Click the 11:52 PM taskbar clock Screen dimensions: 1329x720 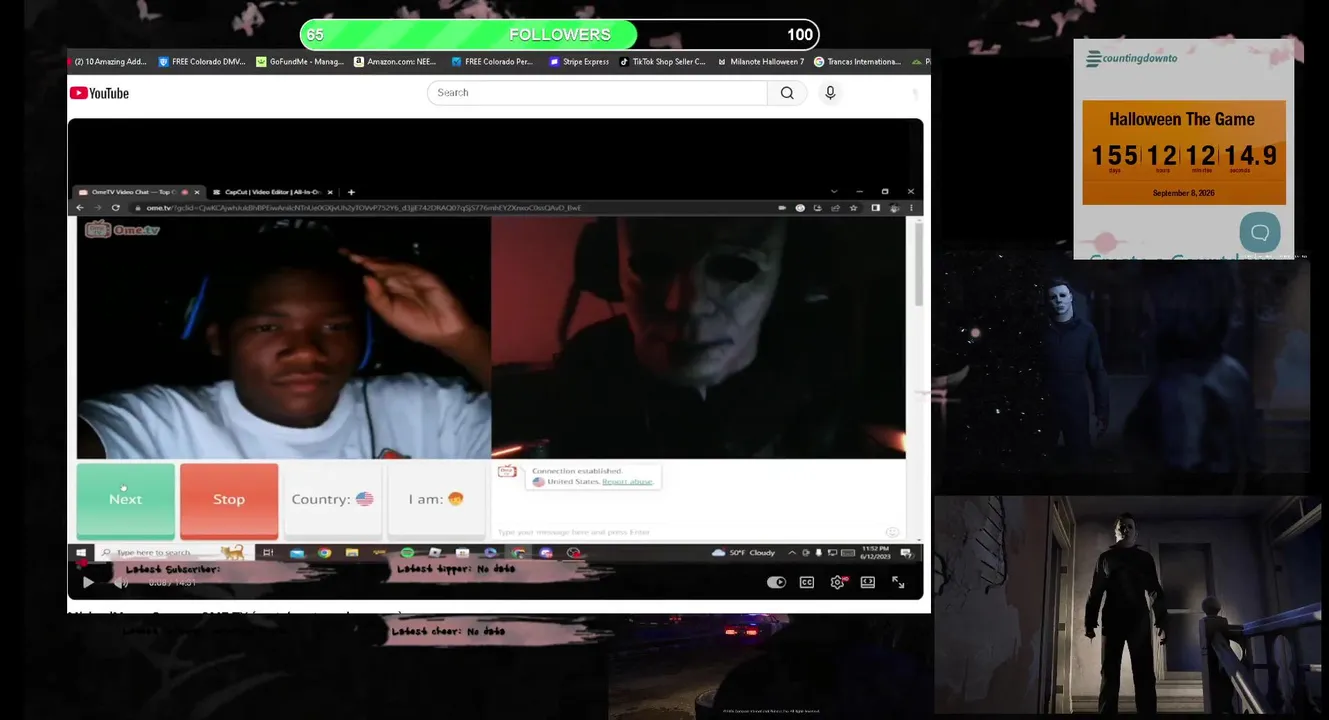pos(876,552)
